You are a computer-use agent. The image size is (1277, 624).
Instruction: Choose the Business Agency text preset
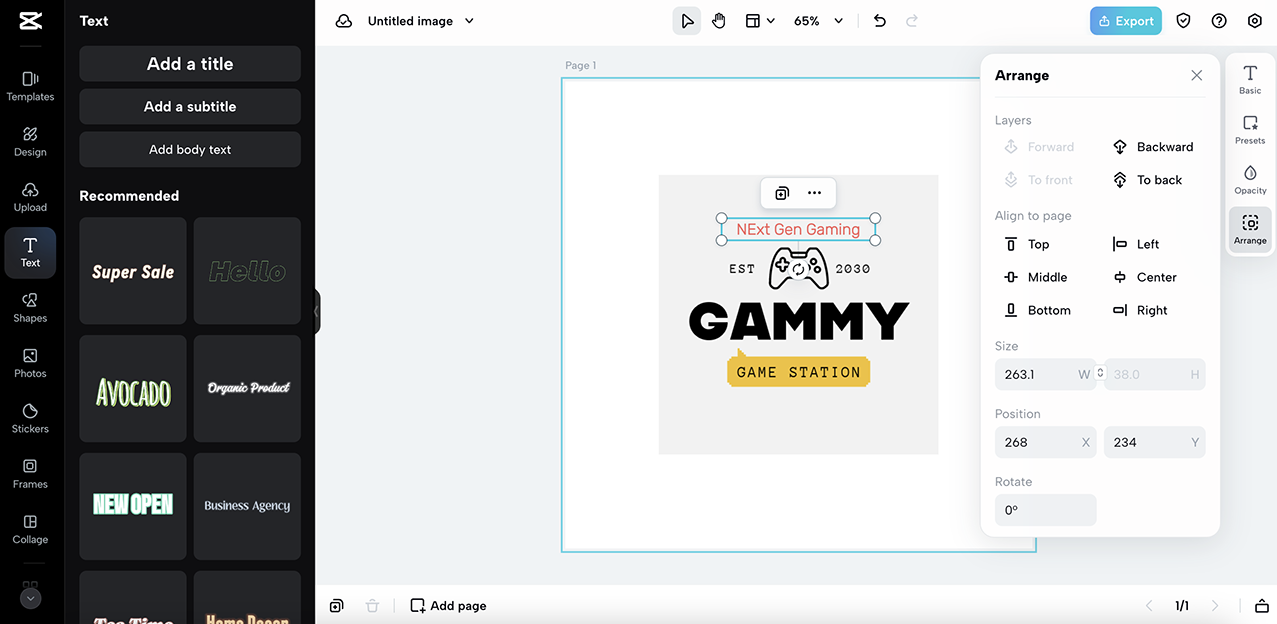coord(247,507)
